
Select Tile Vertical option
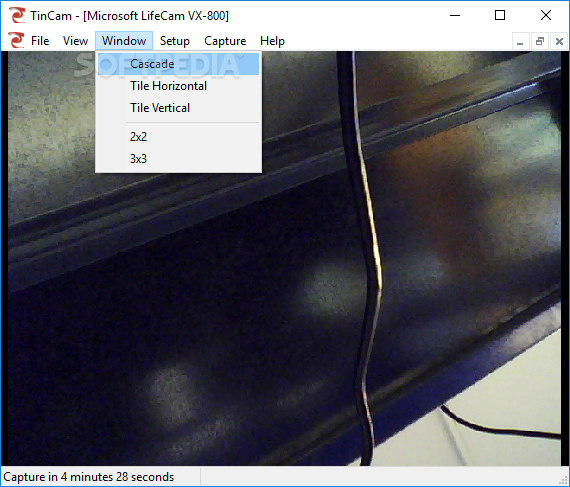tap(178, 108)
